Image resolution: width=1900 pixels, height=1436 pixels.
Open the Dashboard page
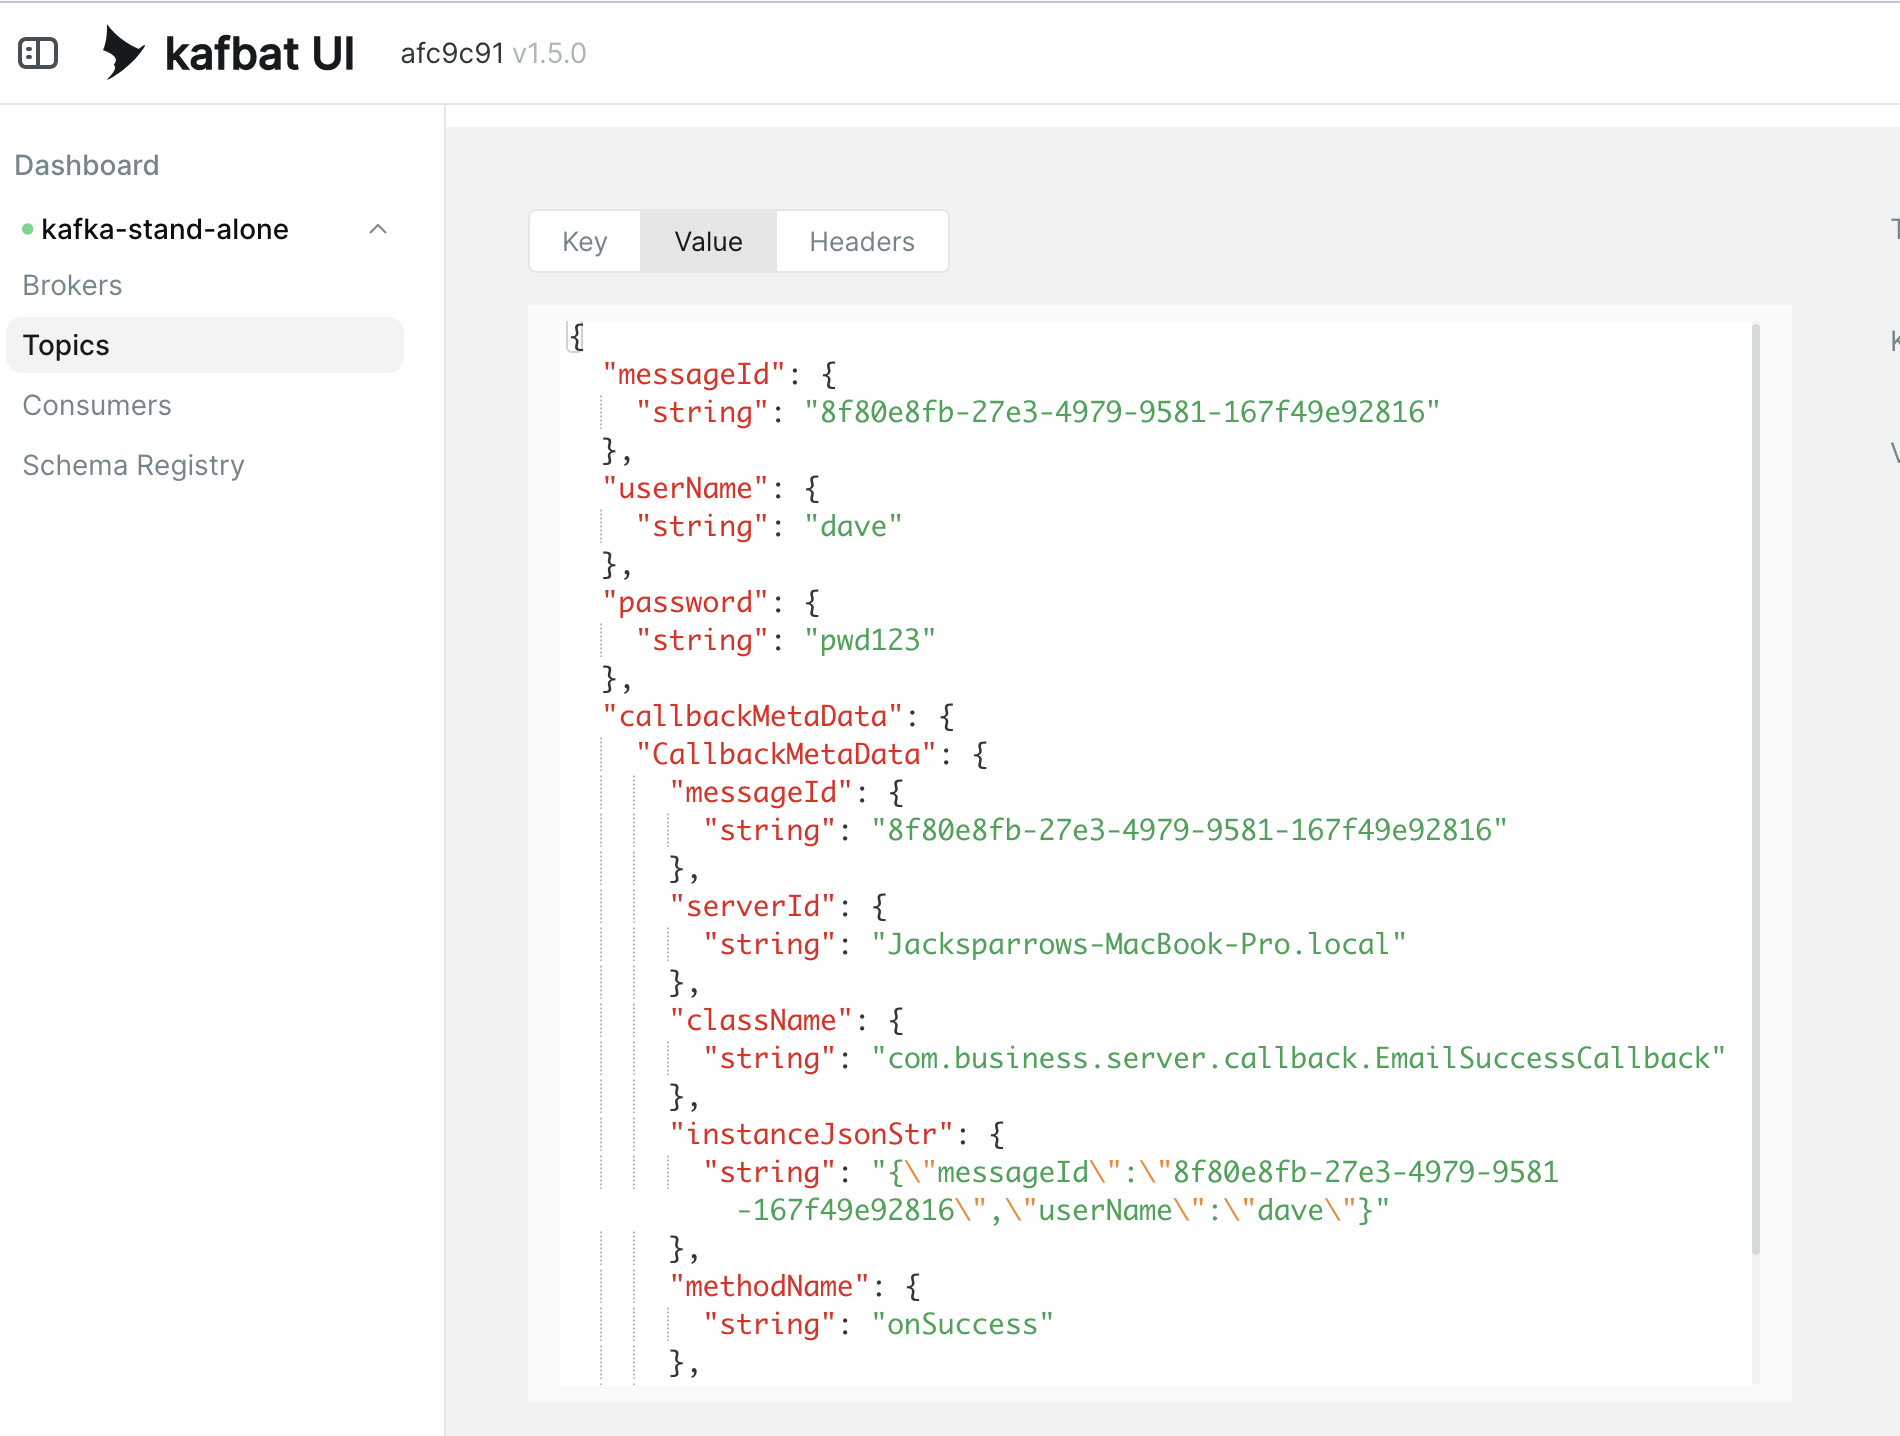click(x=87, y=165)
